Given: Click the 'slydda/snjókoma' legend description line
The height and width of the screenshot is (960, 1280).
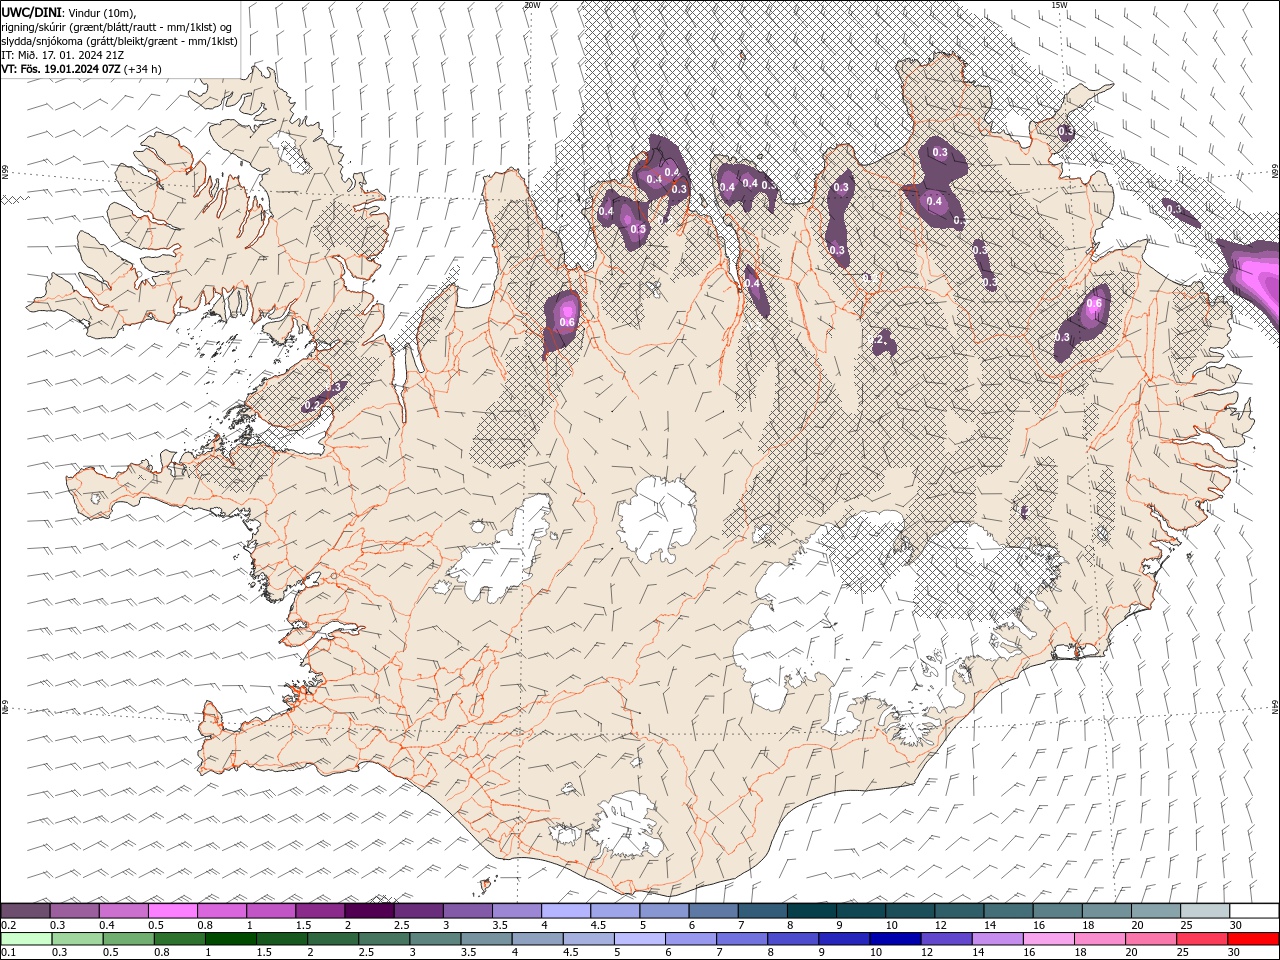Looking at the screenshot, I should pos(119,41).
